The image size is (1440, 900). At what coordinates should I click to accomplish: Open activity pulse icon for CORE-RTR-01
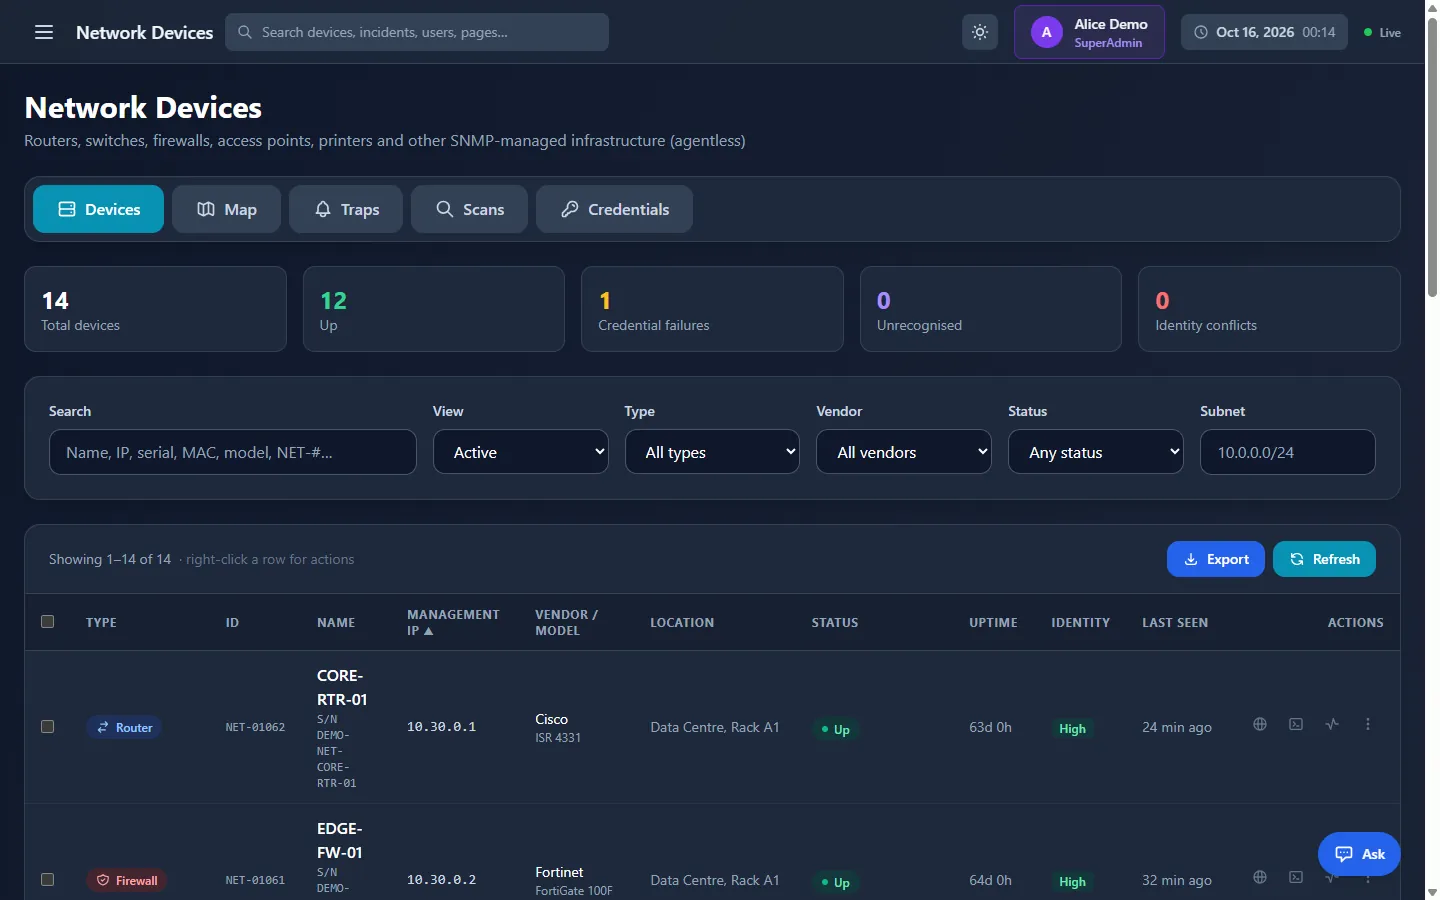click(1332, 724)
